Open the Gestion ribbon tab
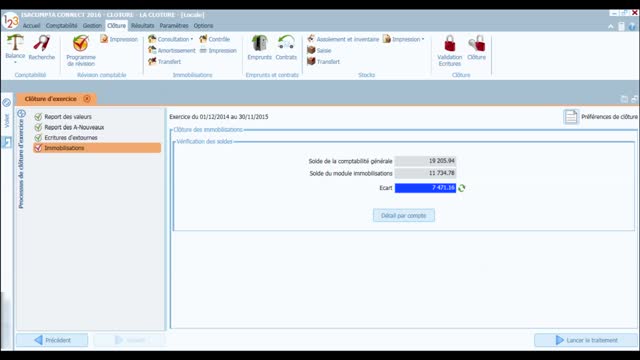640x360 pixels. coord(92,25)
